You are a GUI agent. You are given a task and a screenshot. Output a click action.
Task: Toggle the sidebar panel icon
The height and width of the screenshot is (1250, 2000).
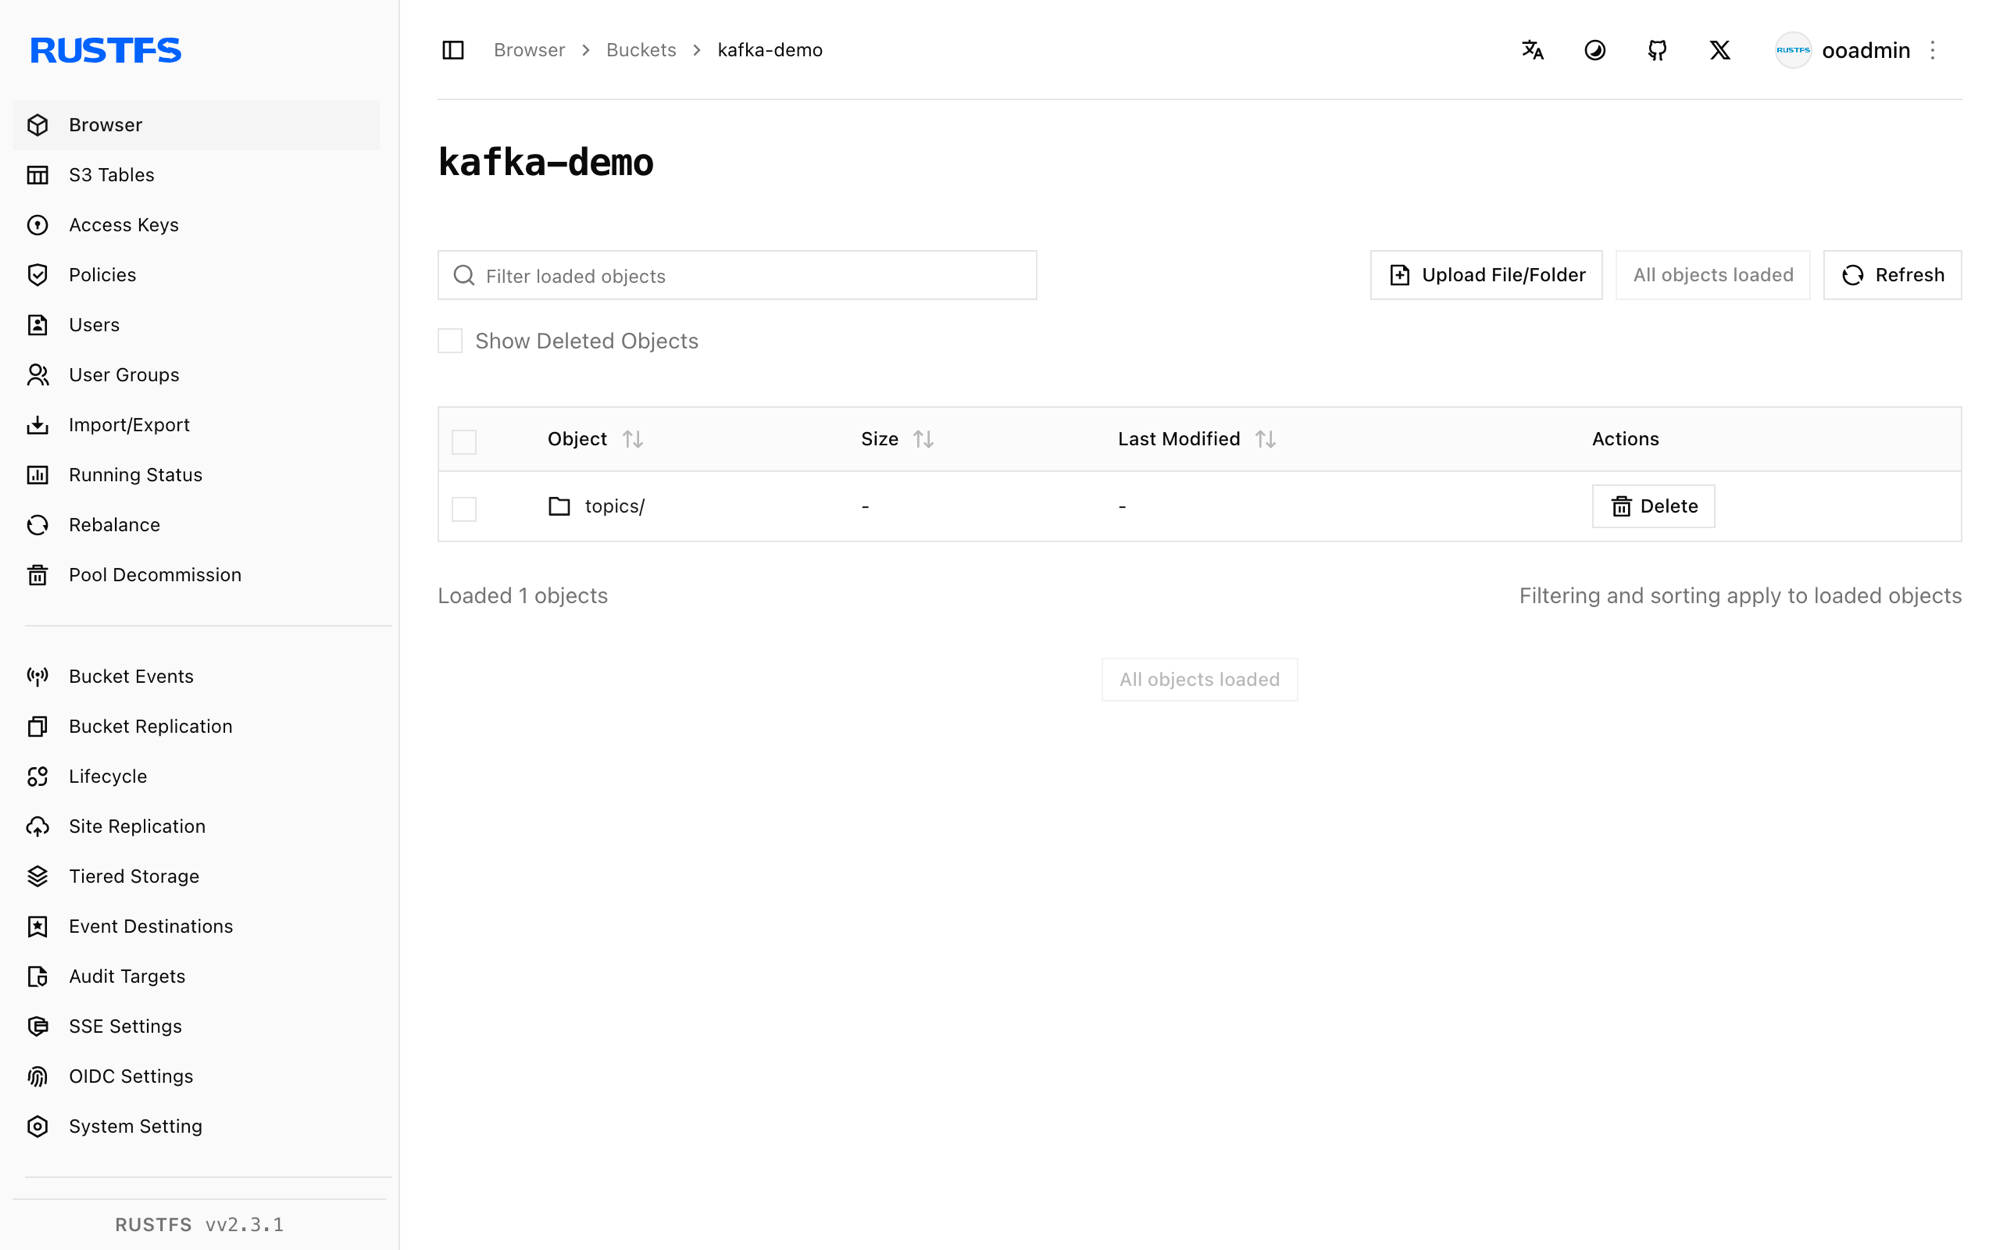453,50
